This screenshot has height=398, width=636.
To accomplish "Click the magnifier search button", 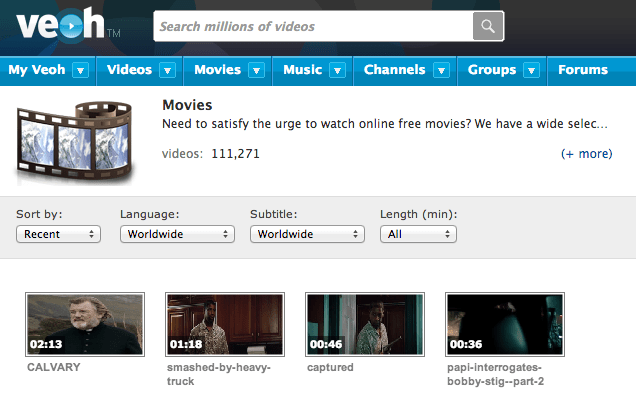I will 488,26.
